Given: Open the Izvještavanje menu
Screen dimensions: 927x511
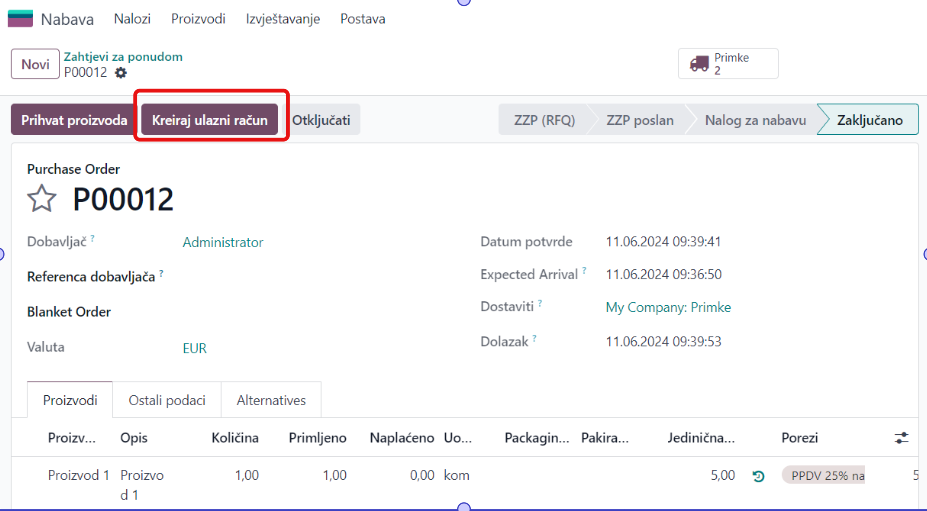Looking at the screenshot, I should tap(283, 19).
